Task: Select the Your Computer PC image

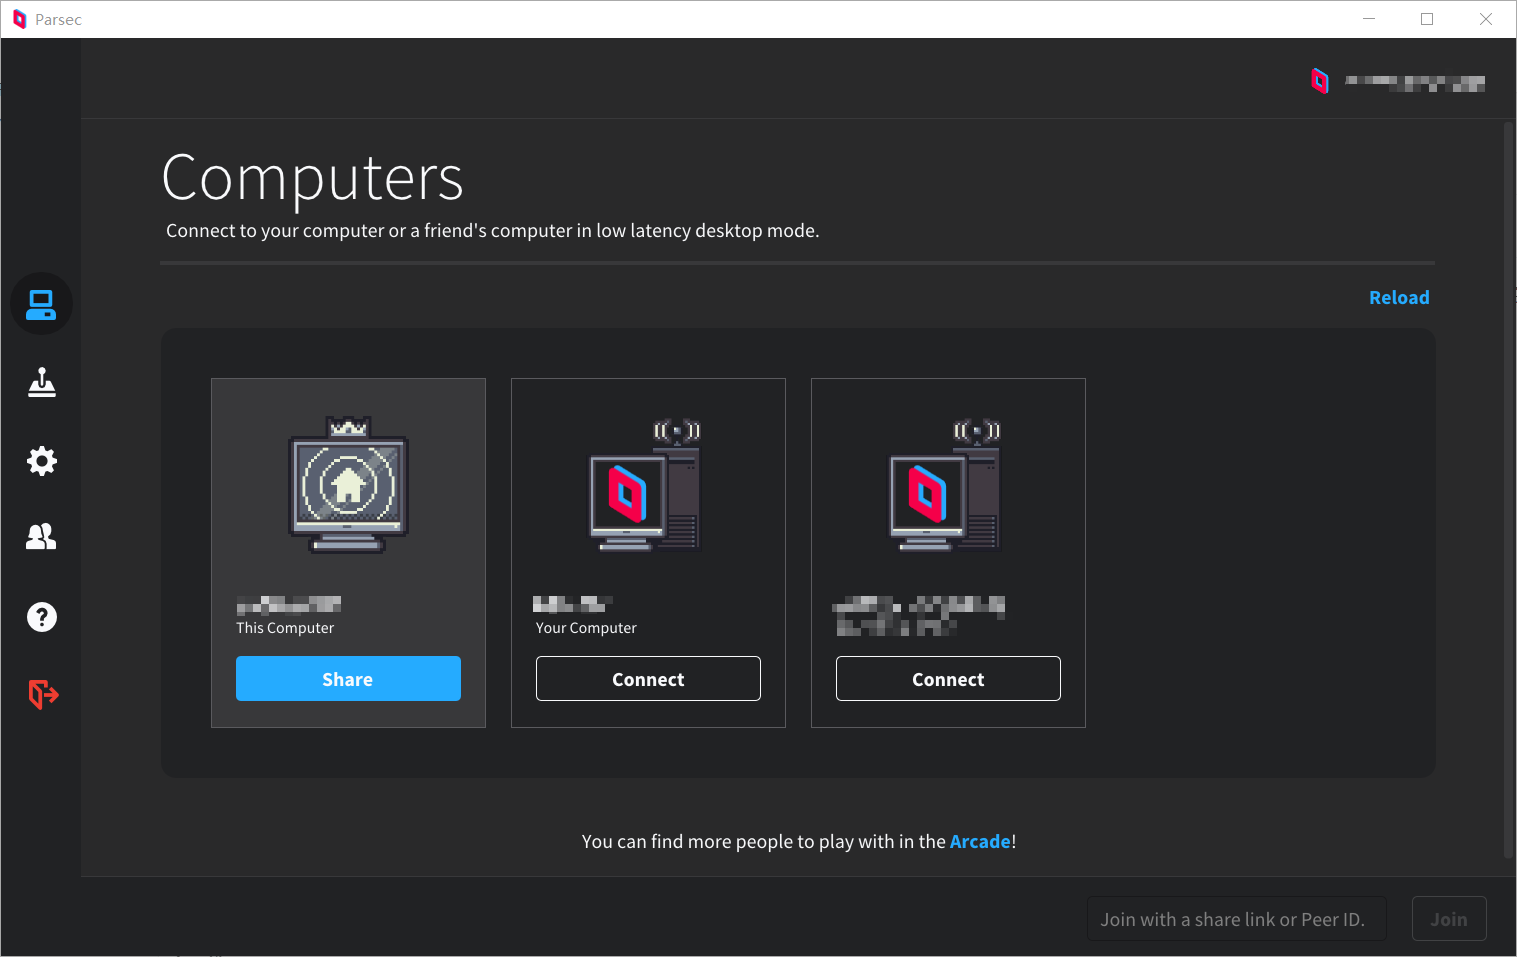Action: click(x=646, y=485)
